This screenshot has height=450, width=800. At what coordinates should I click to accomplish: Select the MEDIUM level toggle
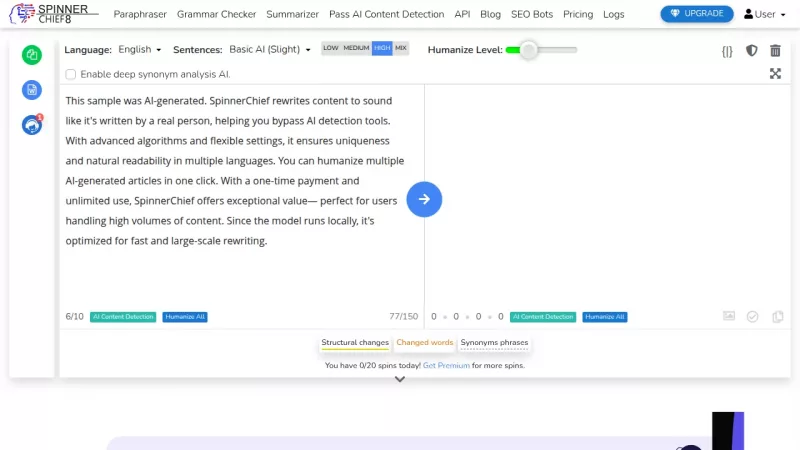(356, 48)
